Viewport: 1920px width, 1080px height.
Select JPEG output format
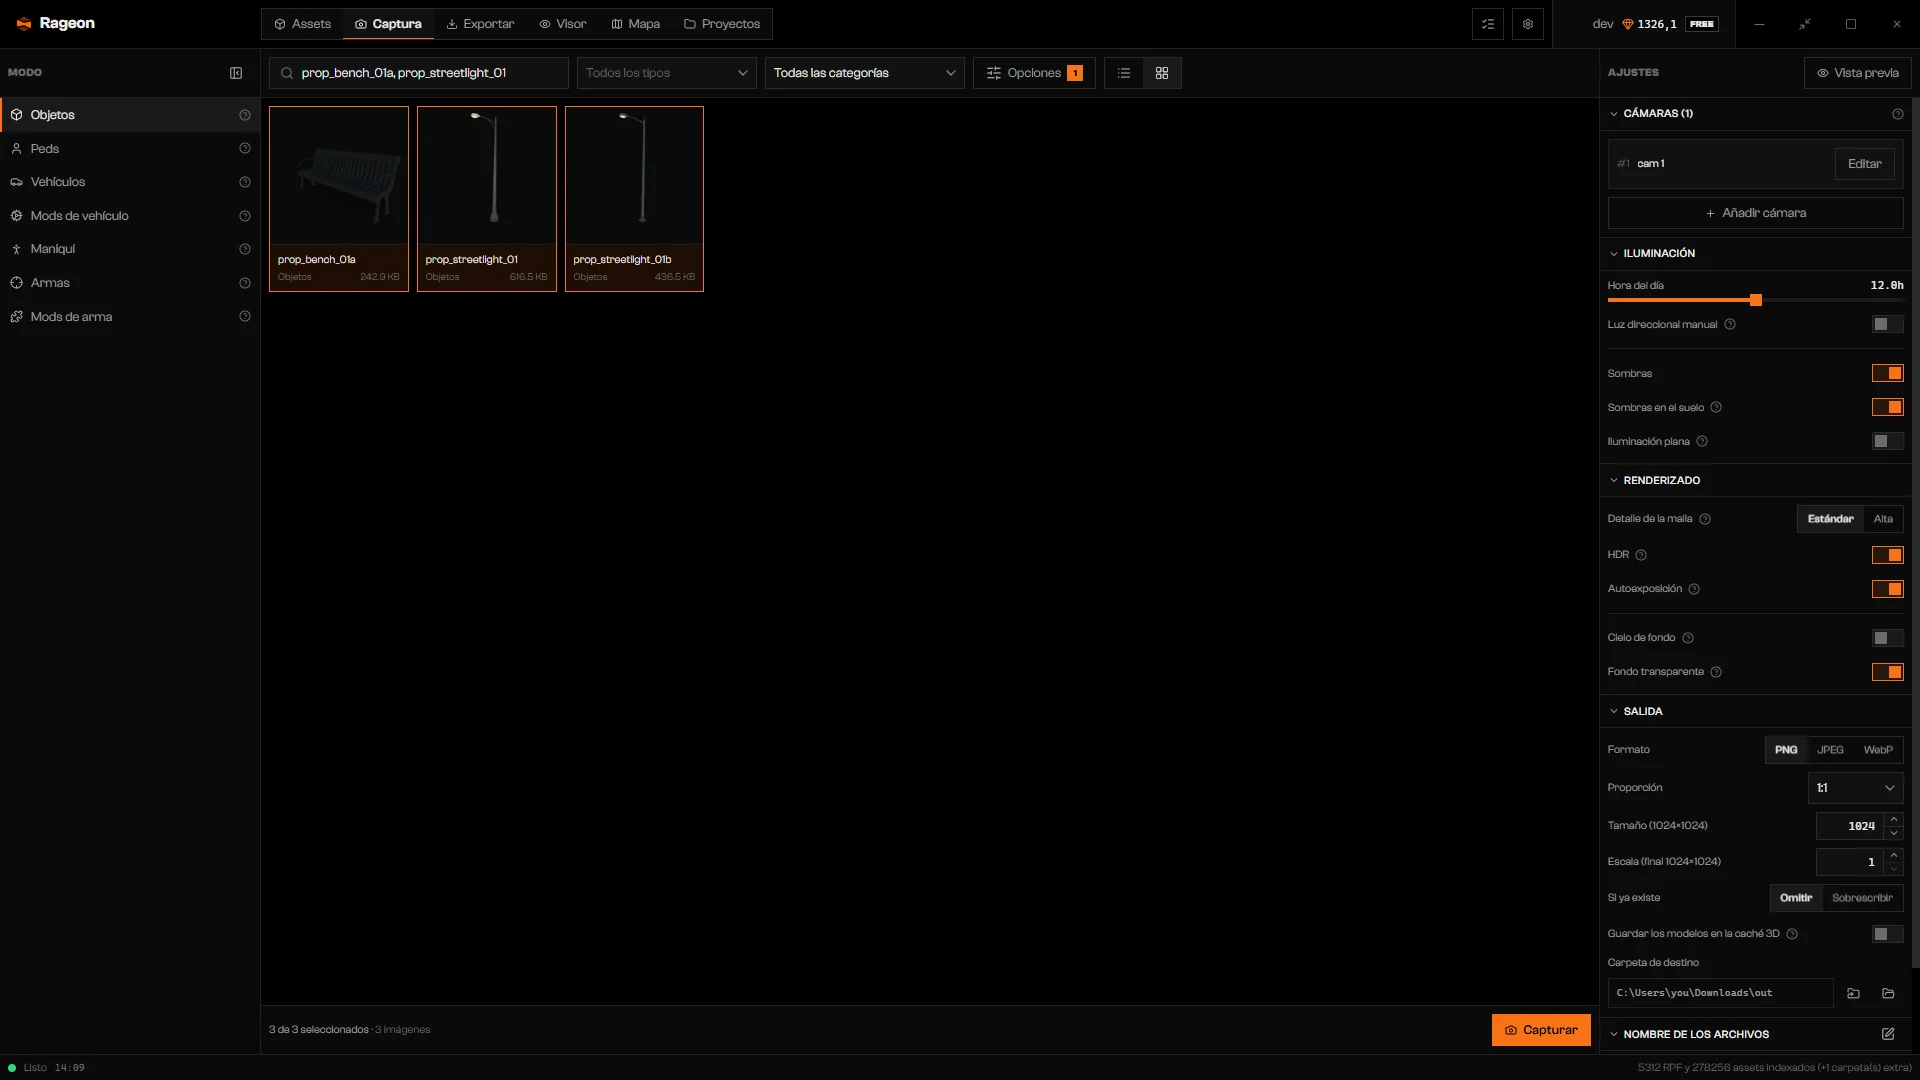point(1830,750)
